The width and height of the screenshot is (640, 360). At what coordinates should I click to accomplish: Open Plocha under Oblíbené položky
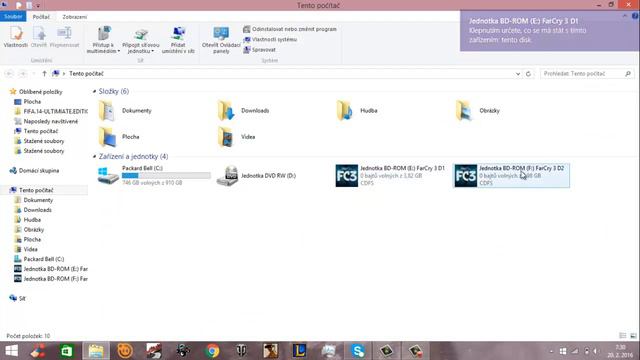click(x=32, y=102)
